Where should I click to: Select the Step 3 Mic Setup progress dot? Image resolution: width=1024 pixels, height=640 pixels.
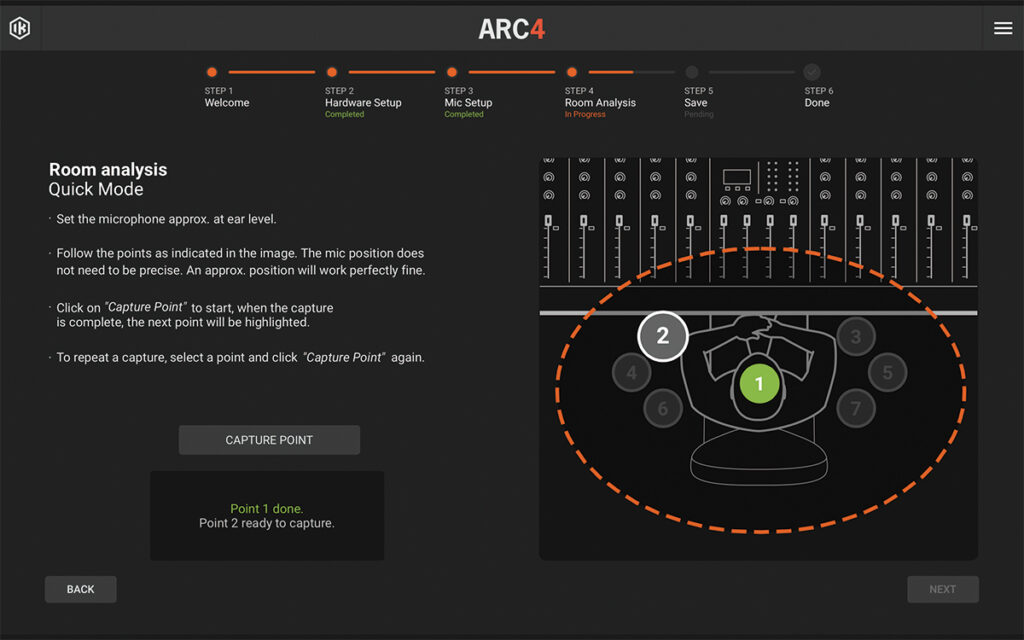452,72
